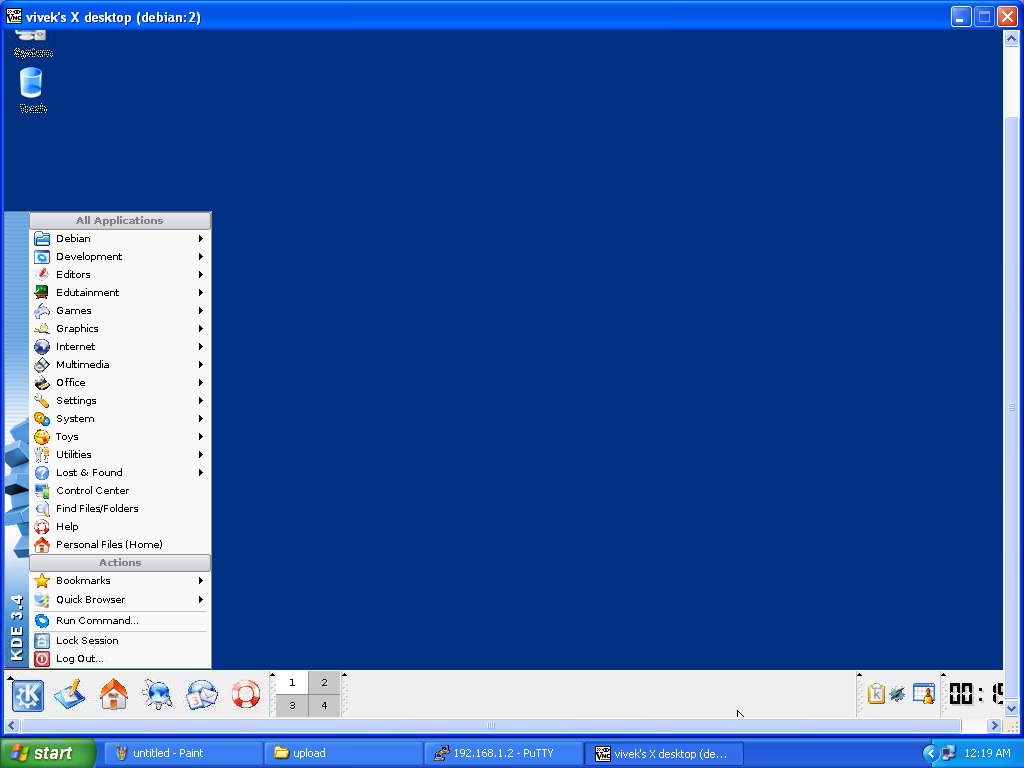Viewport: 1024px width, 768px height.
Task: Click the horizontal scrollbar thumb
Action: click(491, 726)
